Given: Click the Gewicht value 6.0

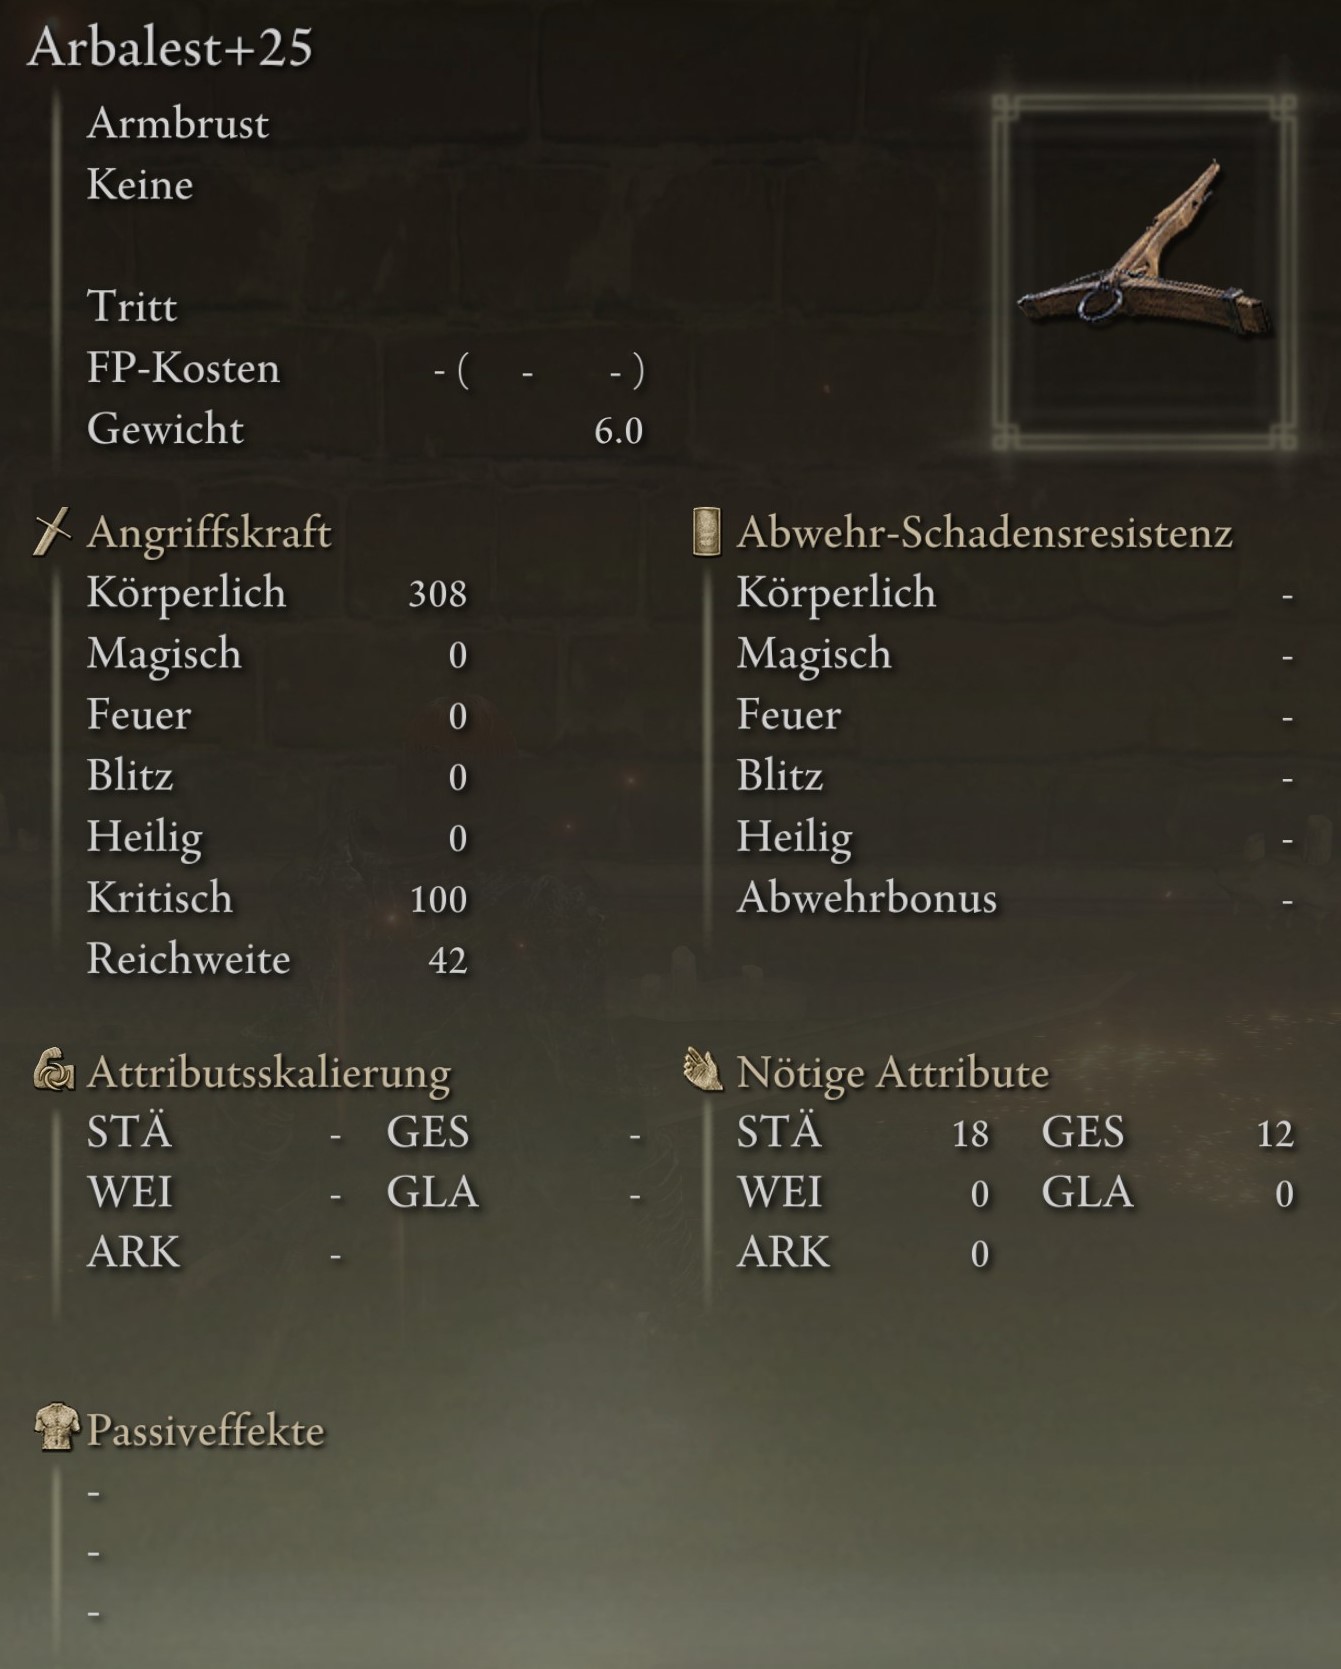Looking at the screenshot, I should point(618,431).
